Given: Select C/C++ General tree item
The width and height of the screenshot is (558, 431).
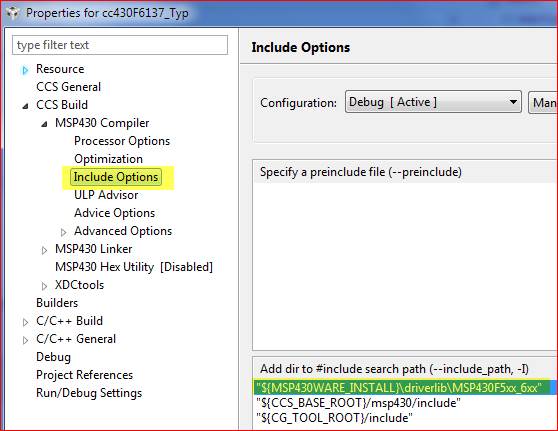Looking at the screenshot, I should click(x=76, y=339).
